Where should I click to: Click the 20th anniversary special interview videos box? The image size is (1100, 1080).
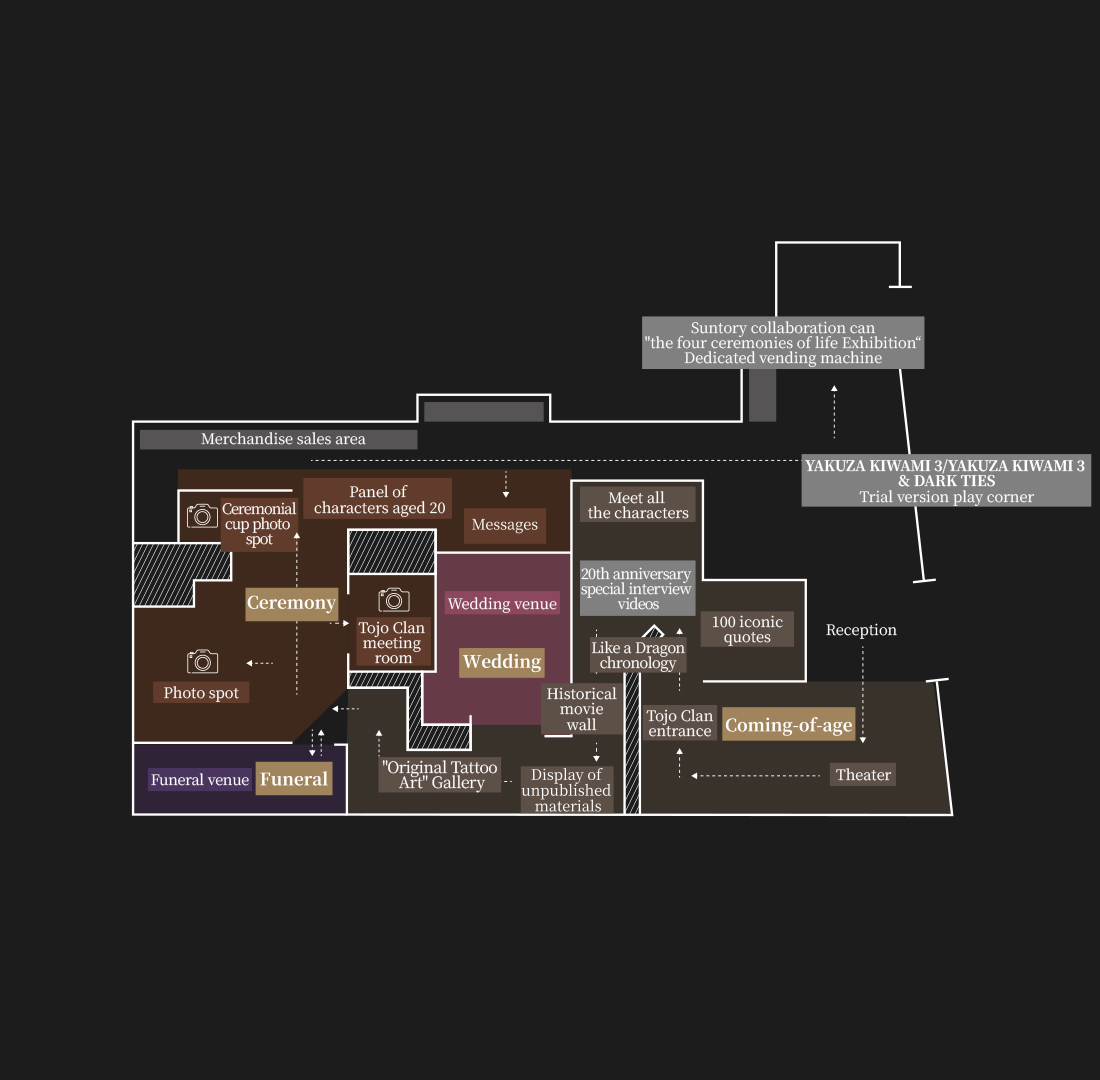(x=637, y=588)
